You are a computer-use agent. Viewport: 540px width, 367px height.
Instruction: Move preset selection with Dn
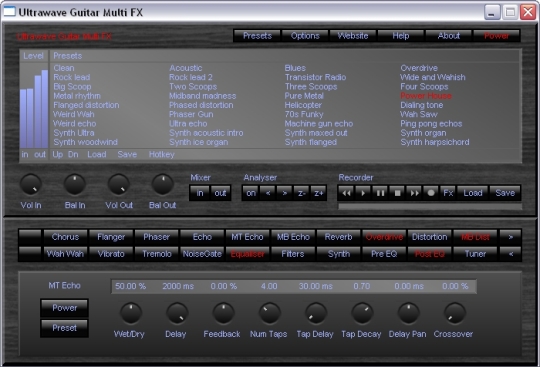pyautogui.click(x=73, y=155)
